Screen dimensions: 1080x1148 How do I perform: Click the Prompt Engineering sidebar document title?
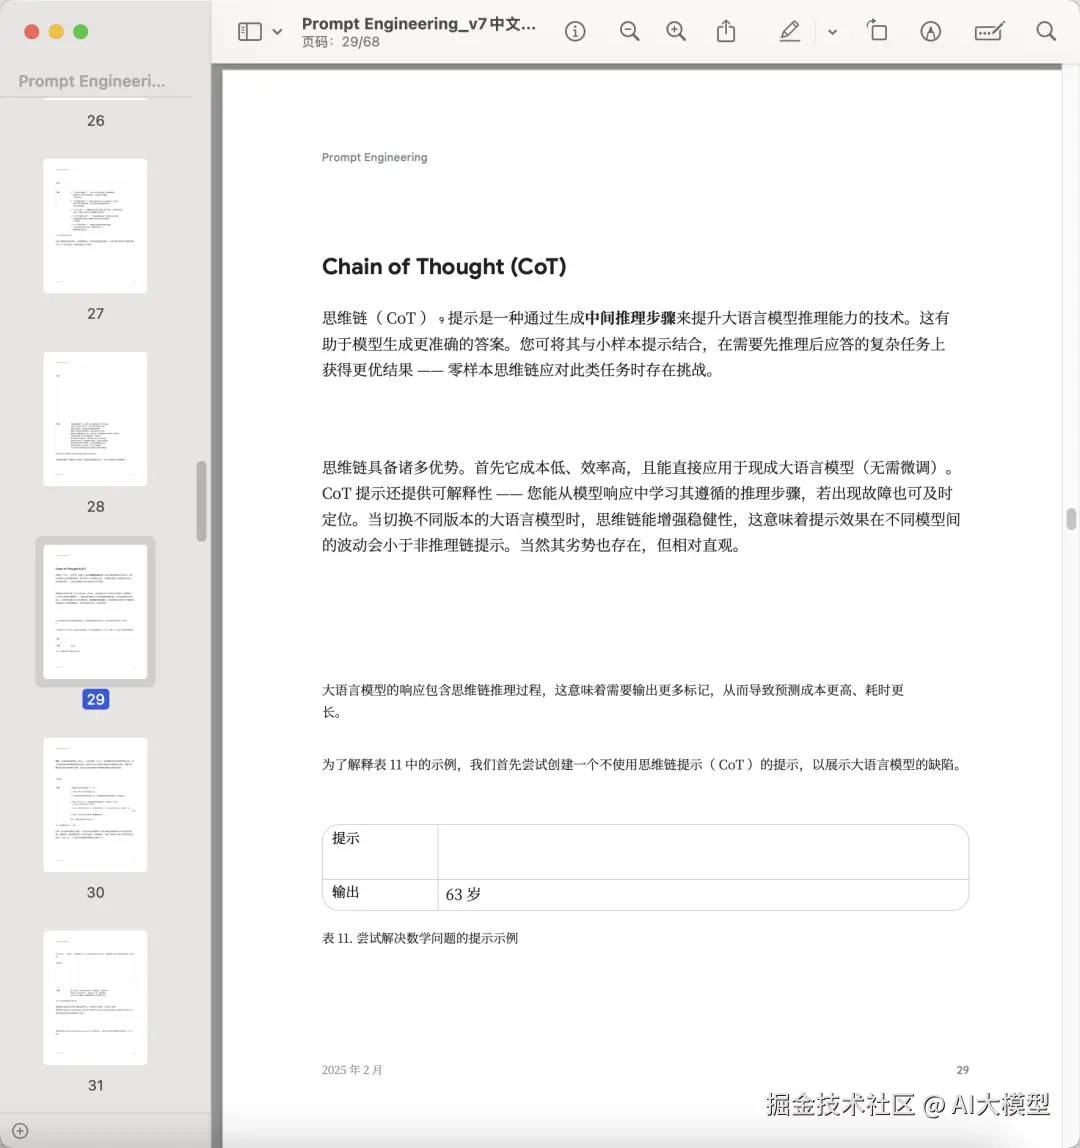point(92,81)
